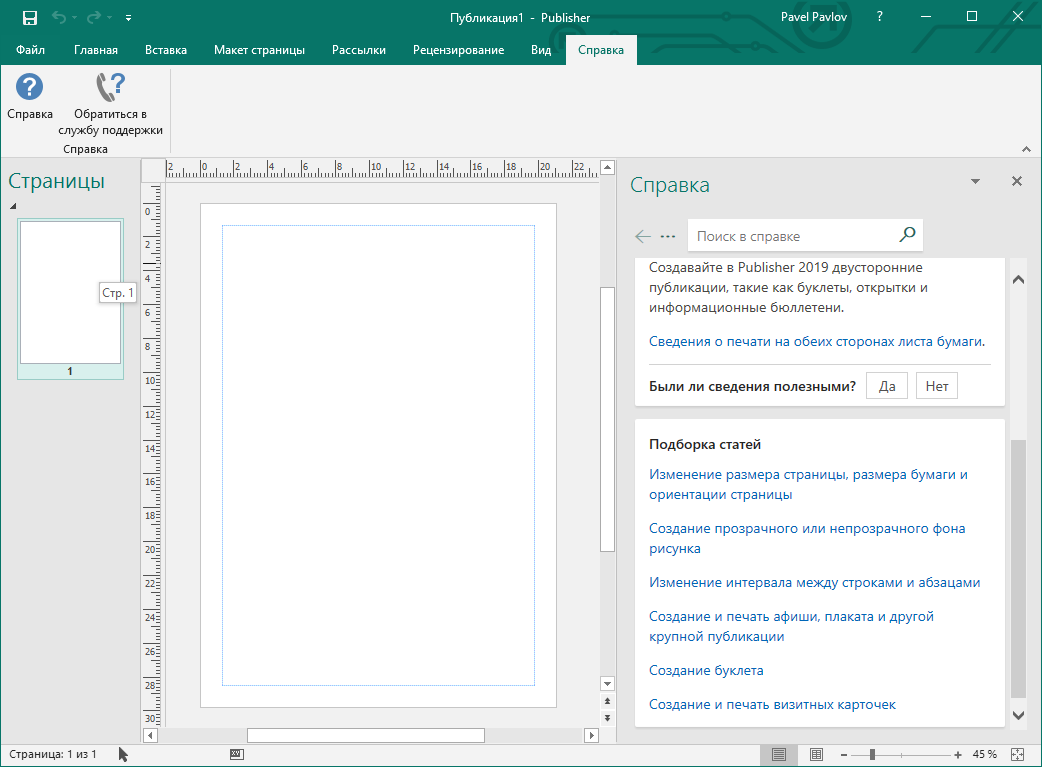Click help pane scroll up arrow
This screenshot has width=1042, height=767.
point(1018,280)
